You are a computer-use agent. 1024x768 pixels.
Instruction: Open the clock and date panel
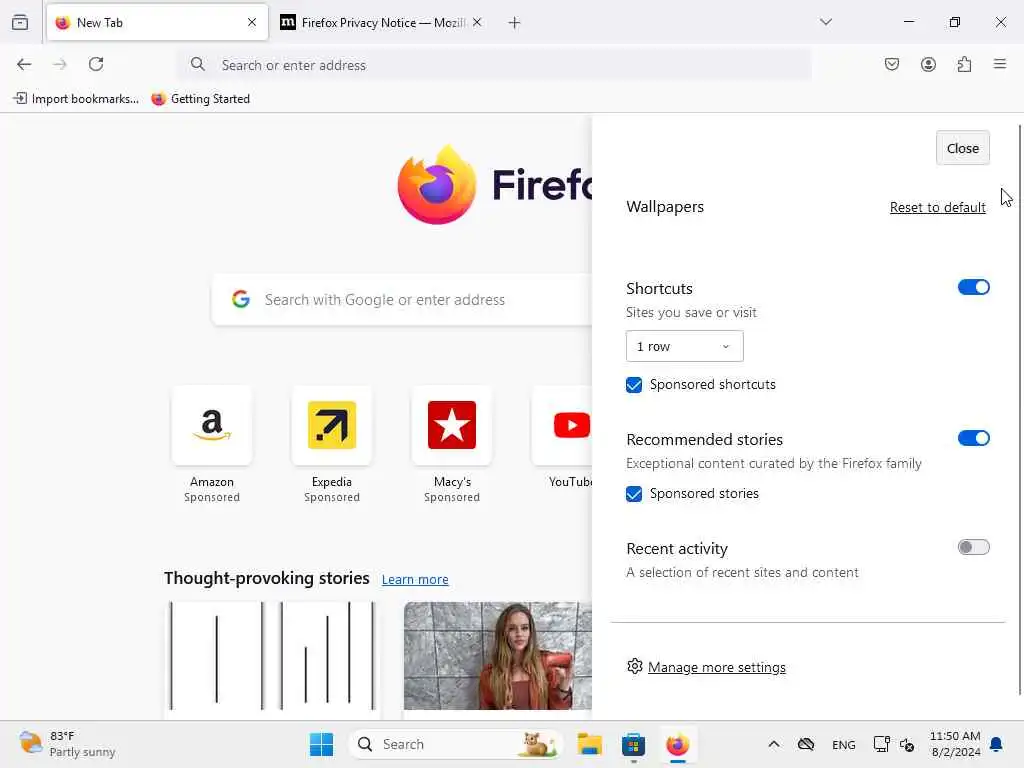[x=955, y=744]
